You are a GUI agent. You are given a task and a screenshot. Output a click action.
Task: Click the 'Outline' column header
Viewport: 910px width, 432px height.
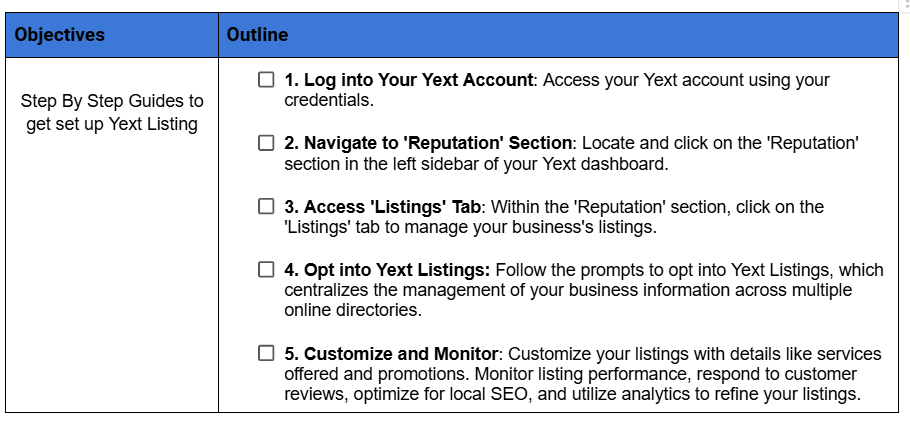(257, 35)
